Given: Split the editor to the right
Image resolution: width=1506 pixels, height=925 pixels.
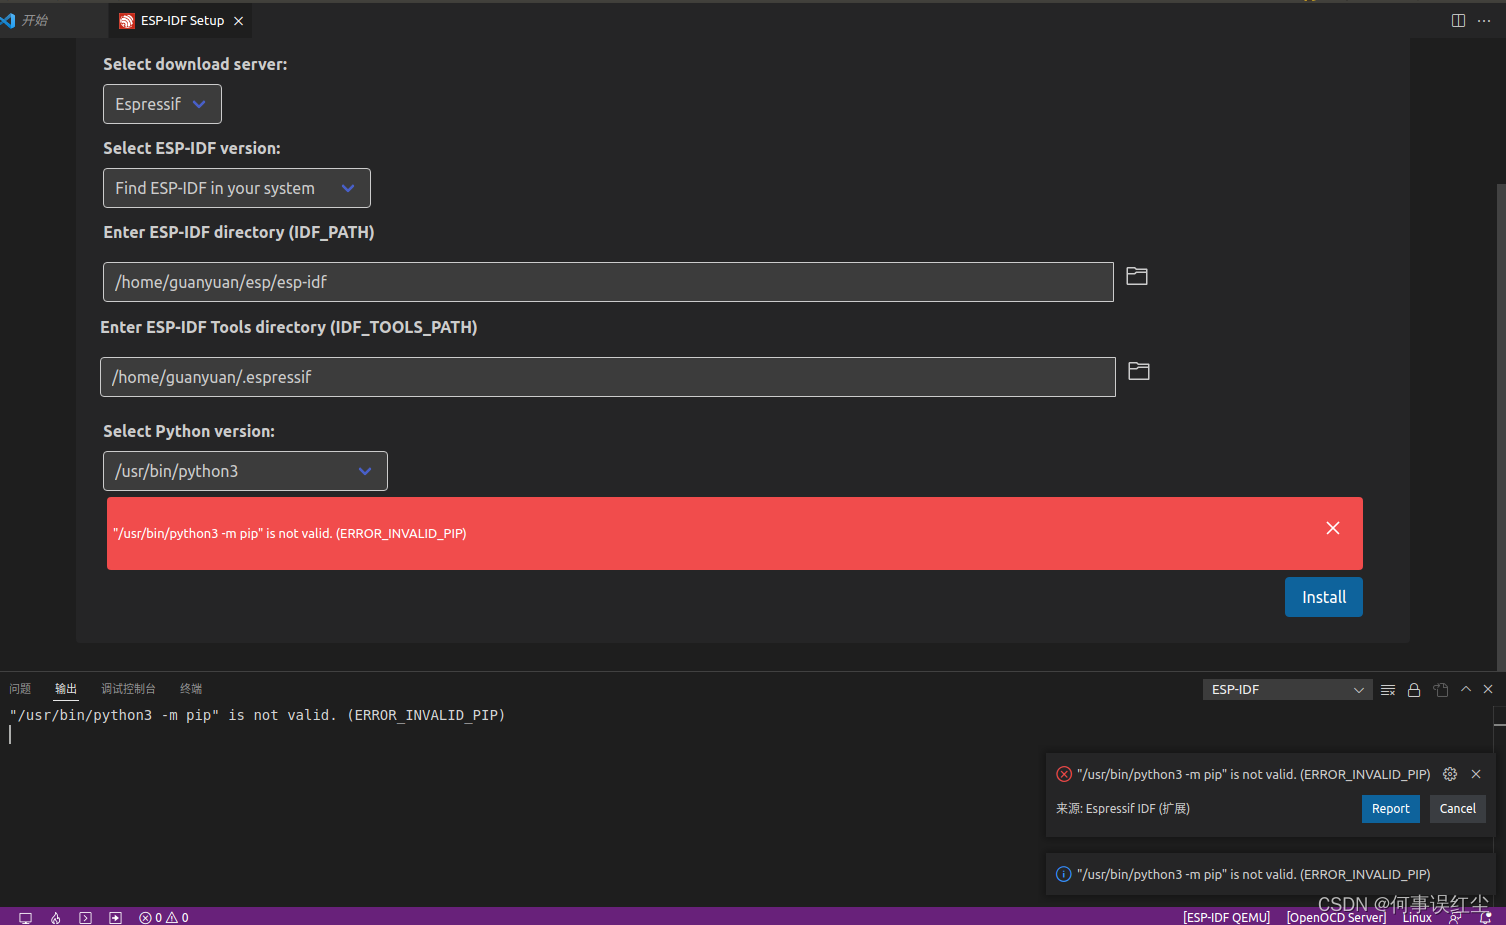Looking at the screenshot, I should click(1459, 20).
